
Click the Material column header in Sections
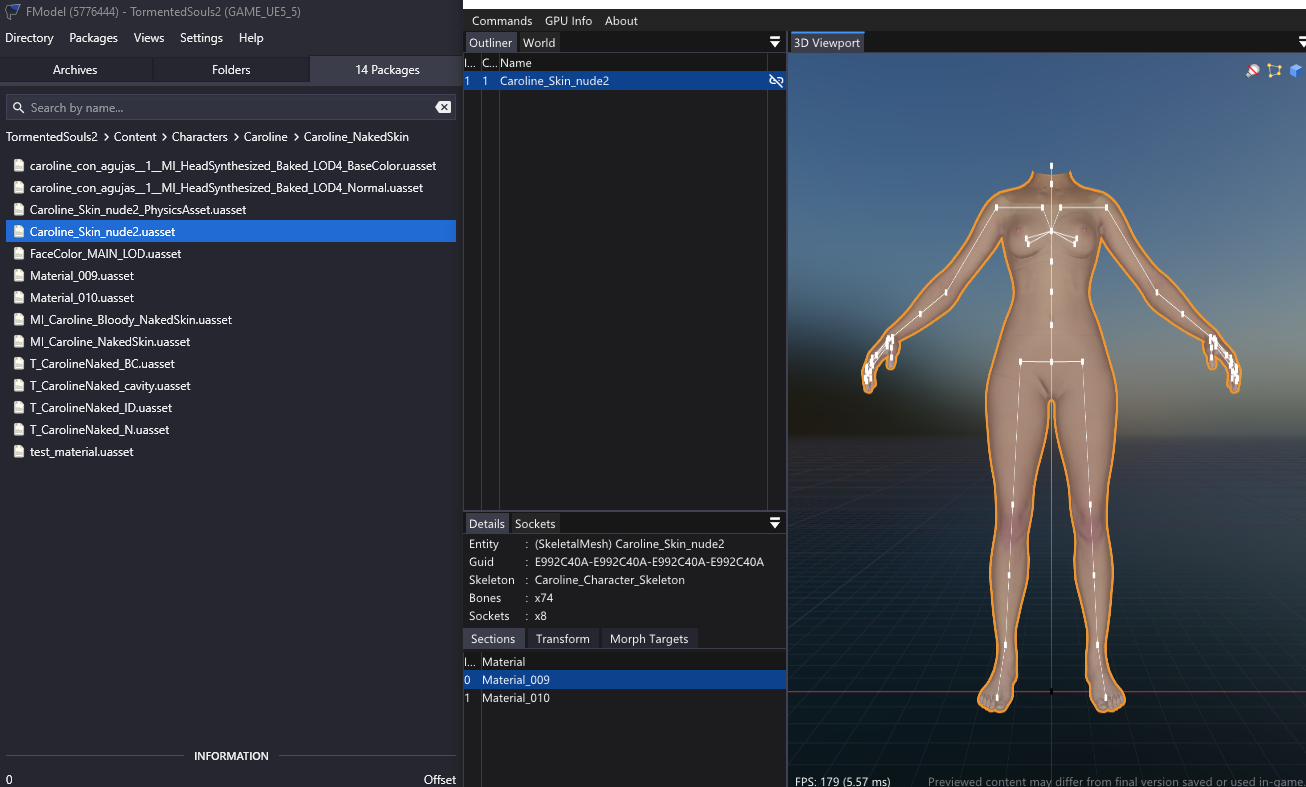[503, 662]
